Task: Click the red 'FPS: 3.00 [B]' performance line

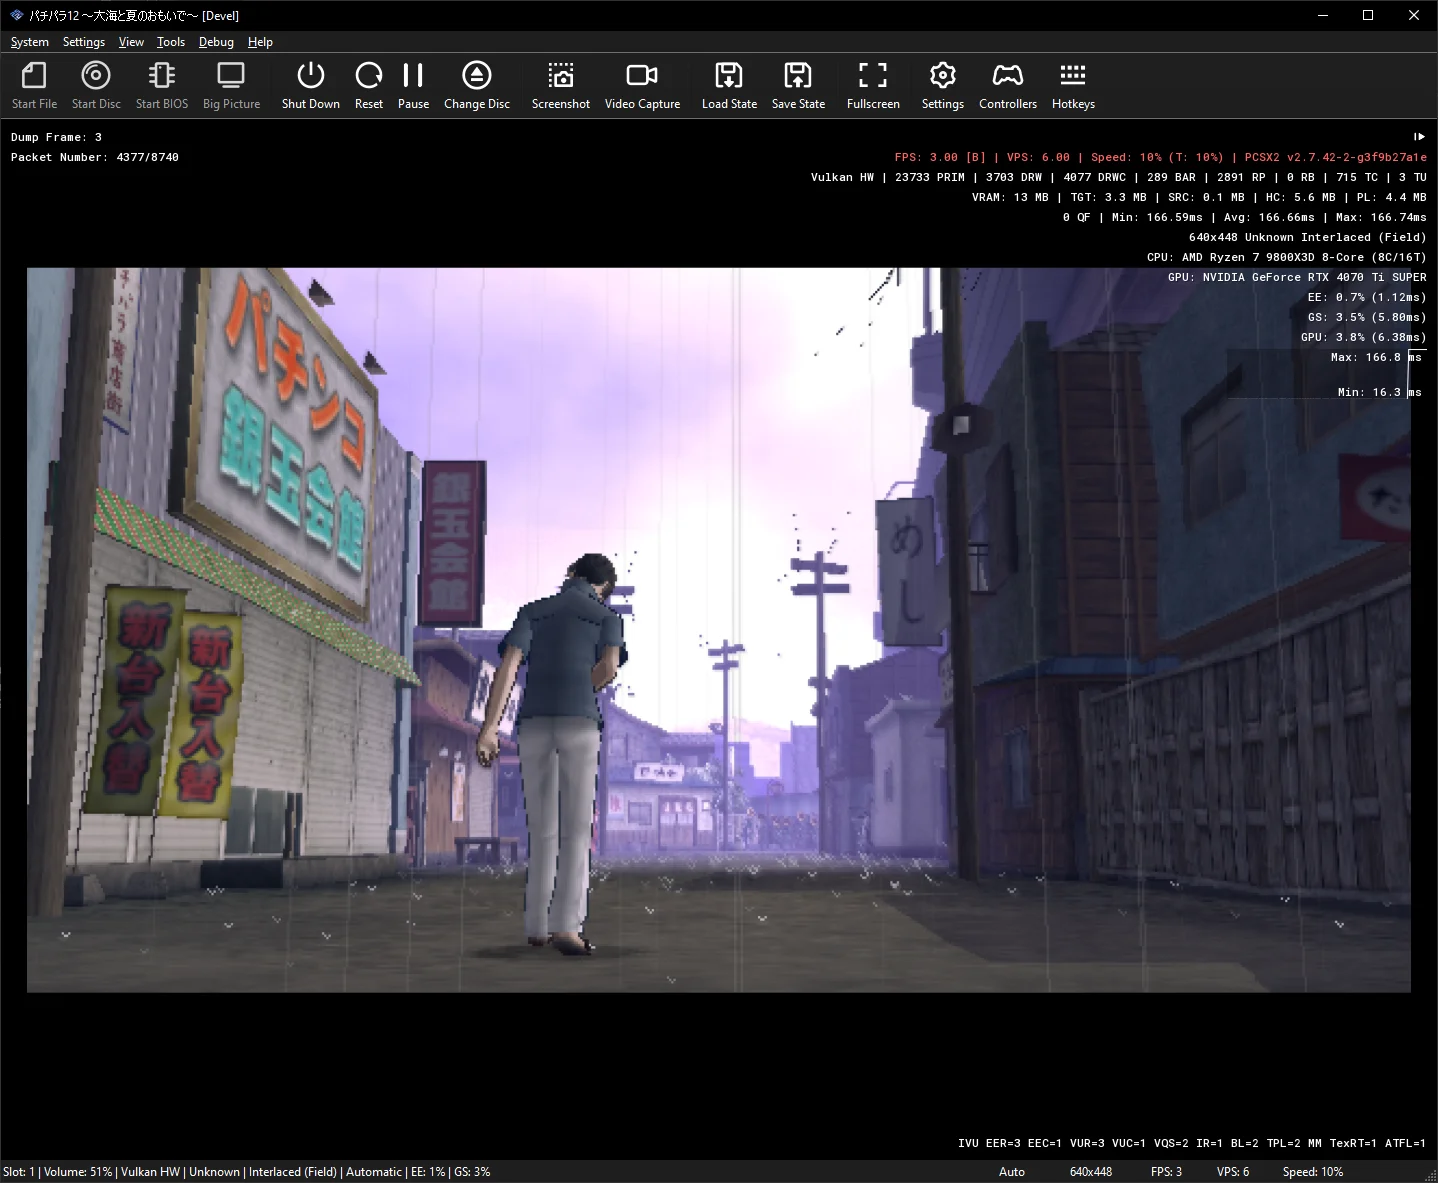Action: coord(1161,157)
